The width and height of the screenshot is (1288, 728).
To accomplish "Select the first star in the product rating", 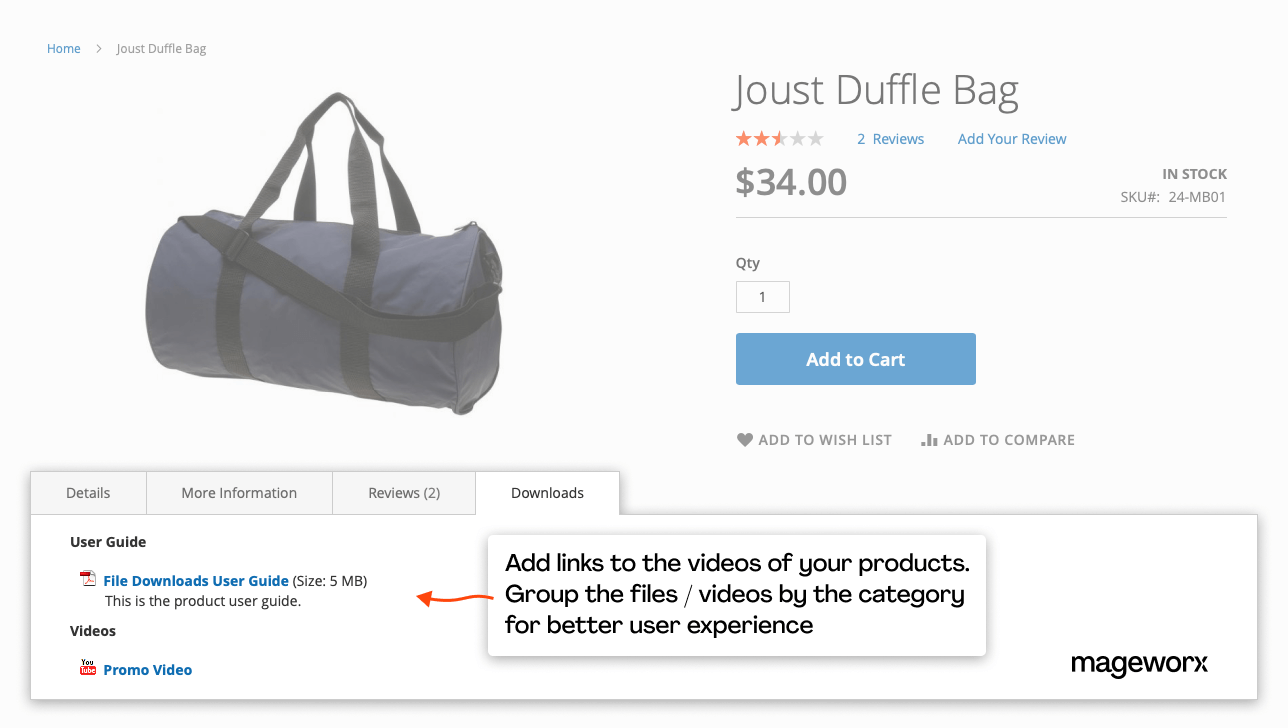I will [742, 138].
